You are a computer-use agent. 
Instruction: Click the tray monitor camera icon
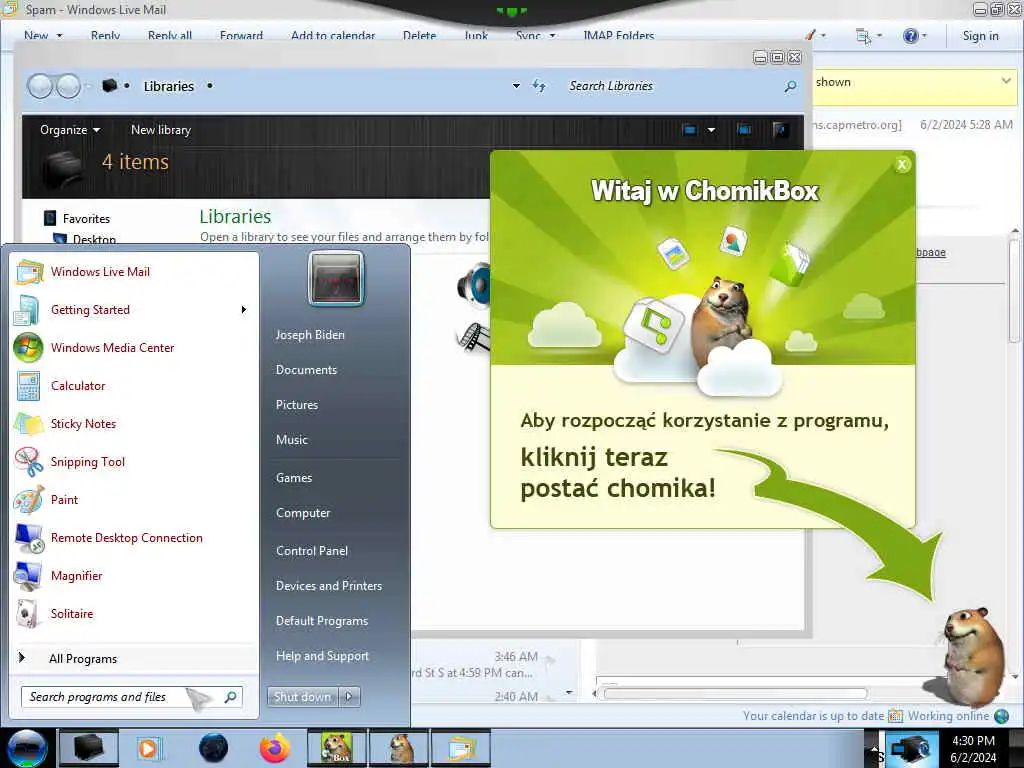910,748
